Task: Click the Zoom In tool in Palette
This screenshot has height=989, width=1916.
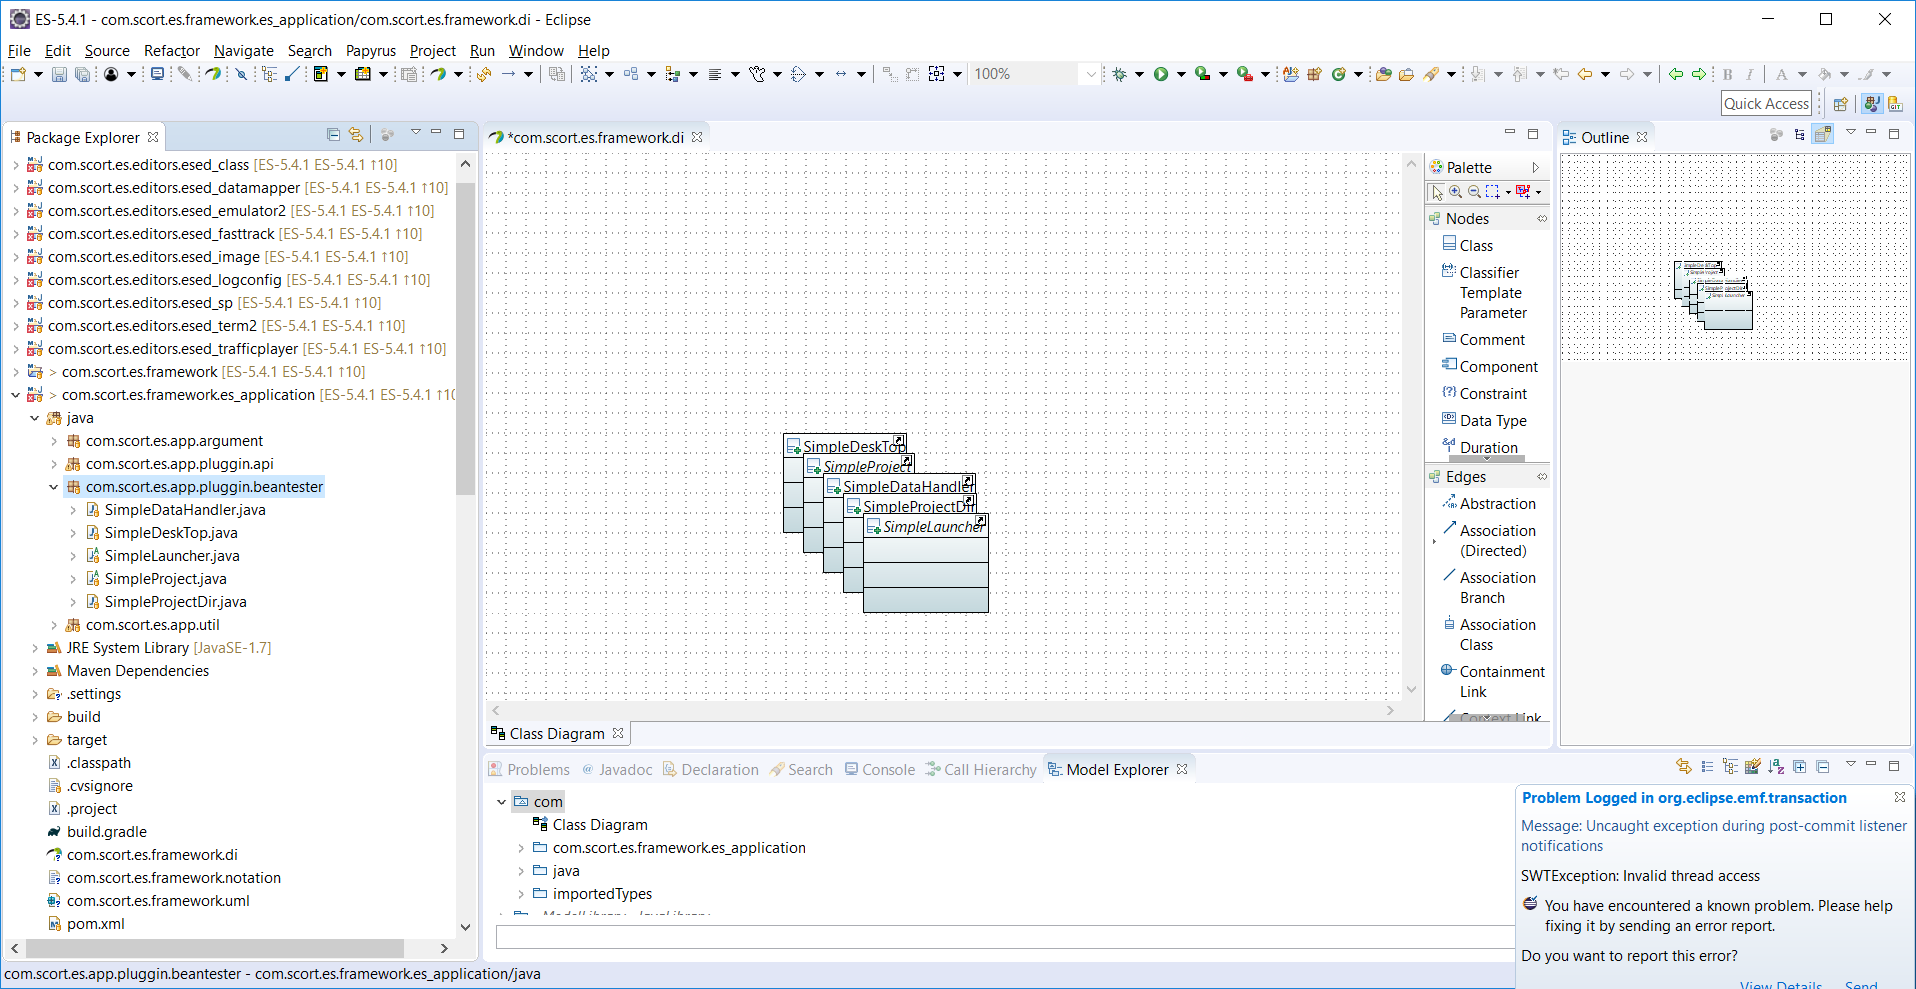Action: (x=1456, y=192)
